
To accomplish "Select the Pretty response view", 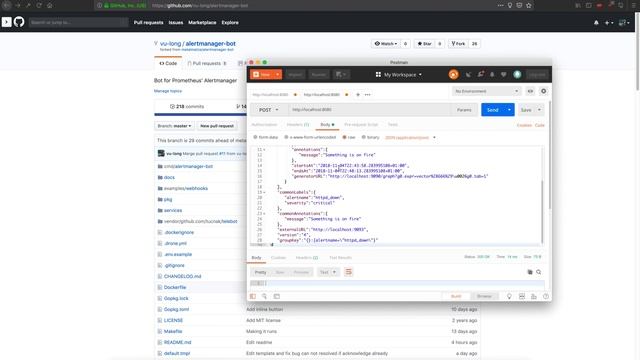I will tap(260, 272).
